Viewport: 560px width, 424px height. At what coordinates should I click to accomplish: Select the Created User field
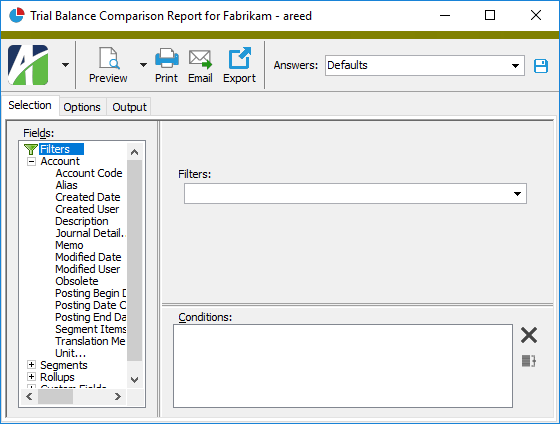[x=87, y=209]
